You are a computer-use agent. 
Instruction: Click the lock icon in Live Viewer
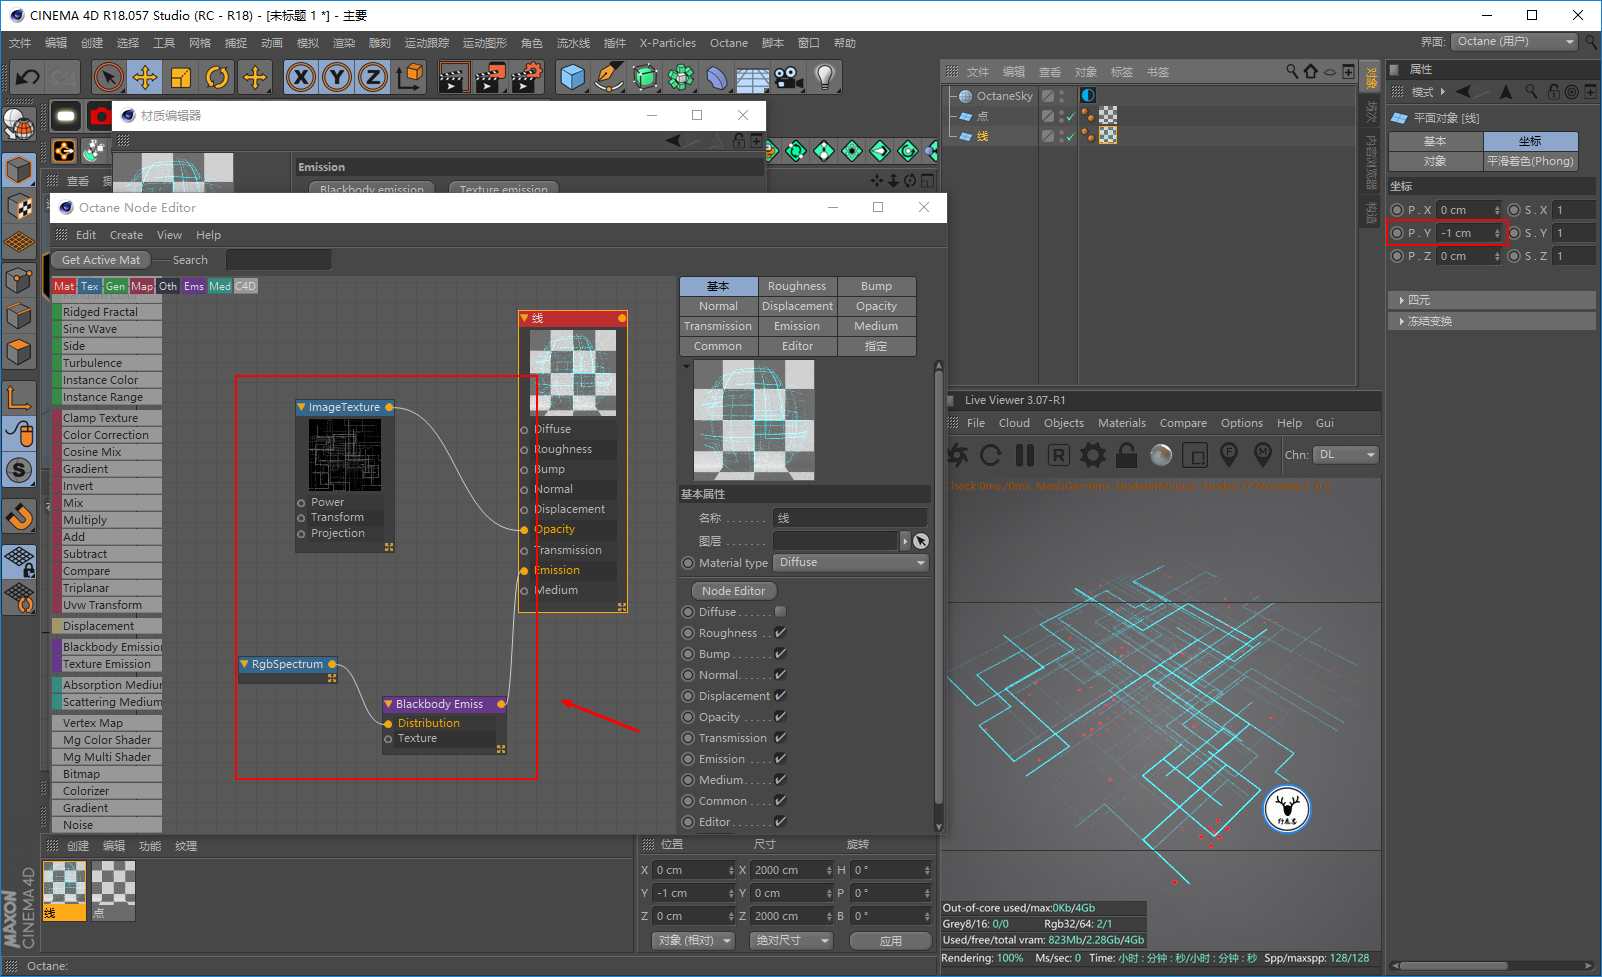point(1127,456)
